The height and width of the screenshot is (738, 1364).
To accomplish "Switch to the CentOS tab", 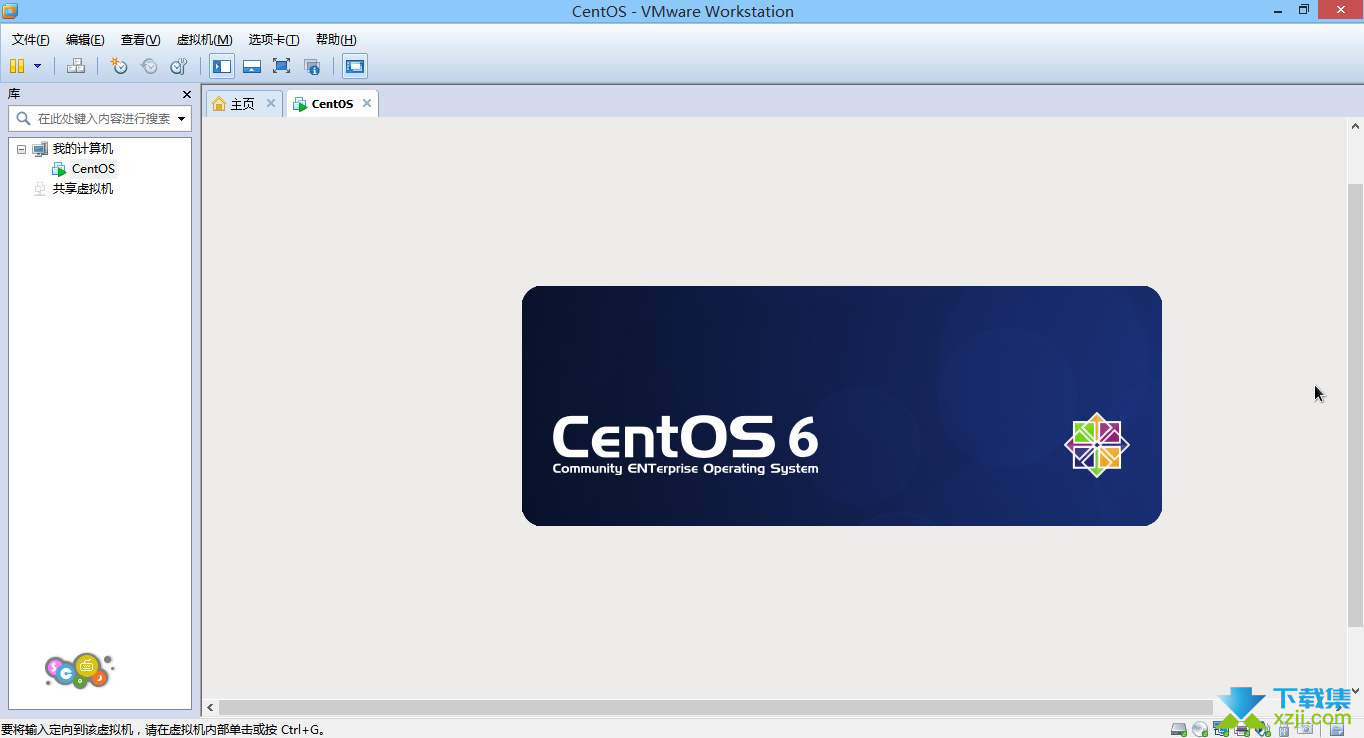I will click(332, 104).
